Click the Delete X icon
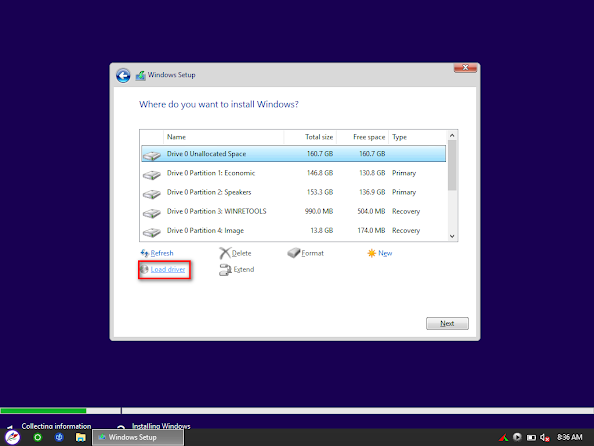 225,253
